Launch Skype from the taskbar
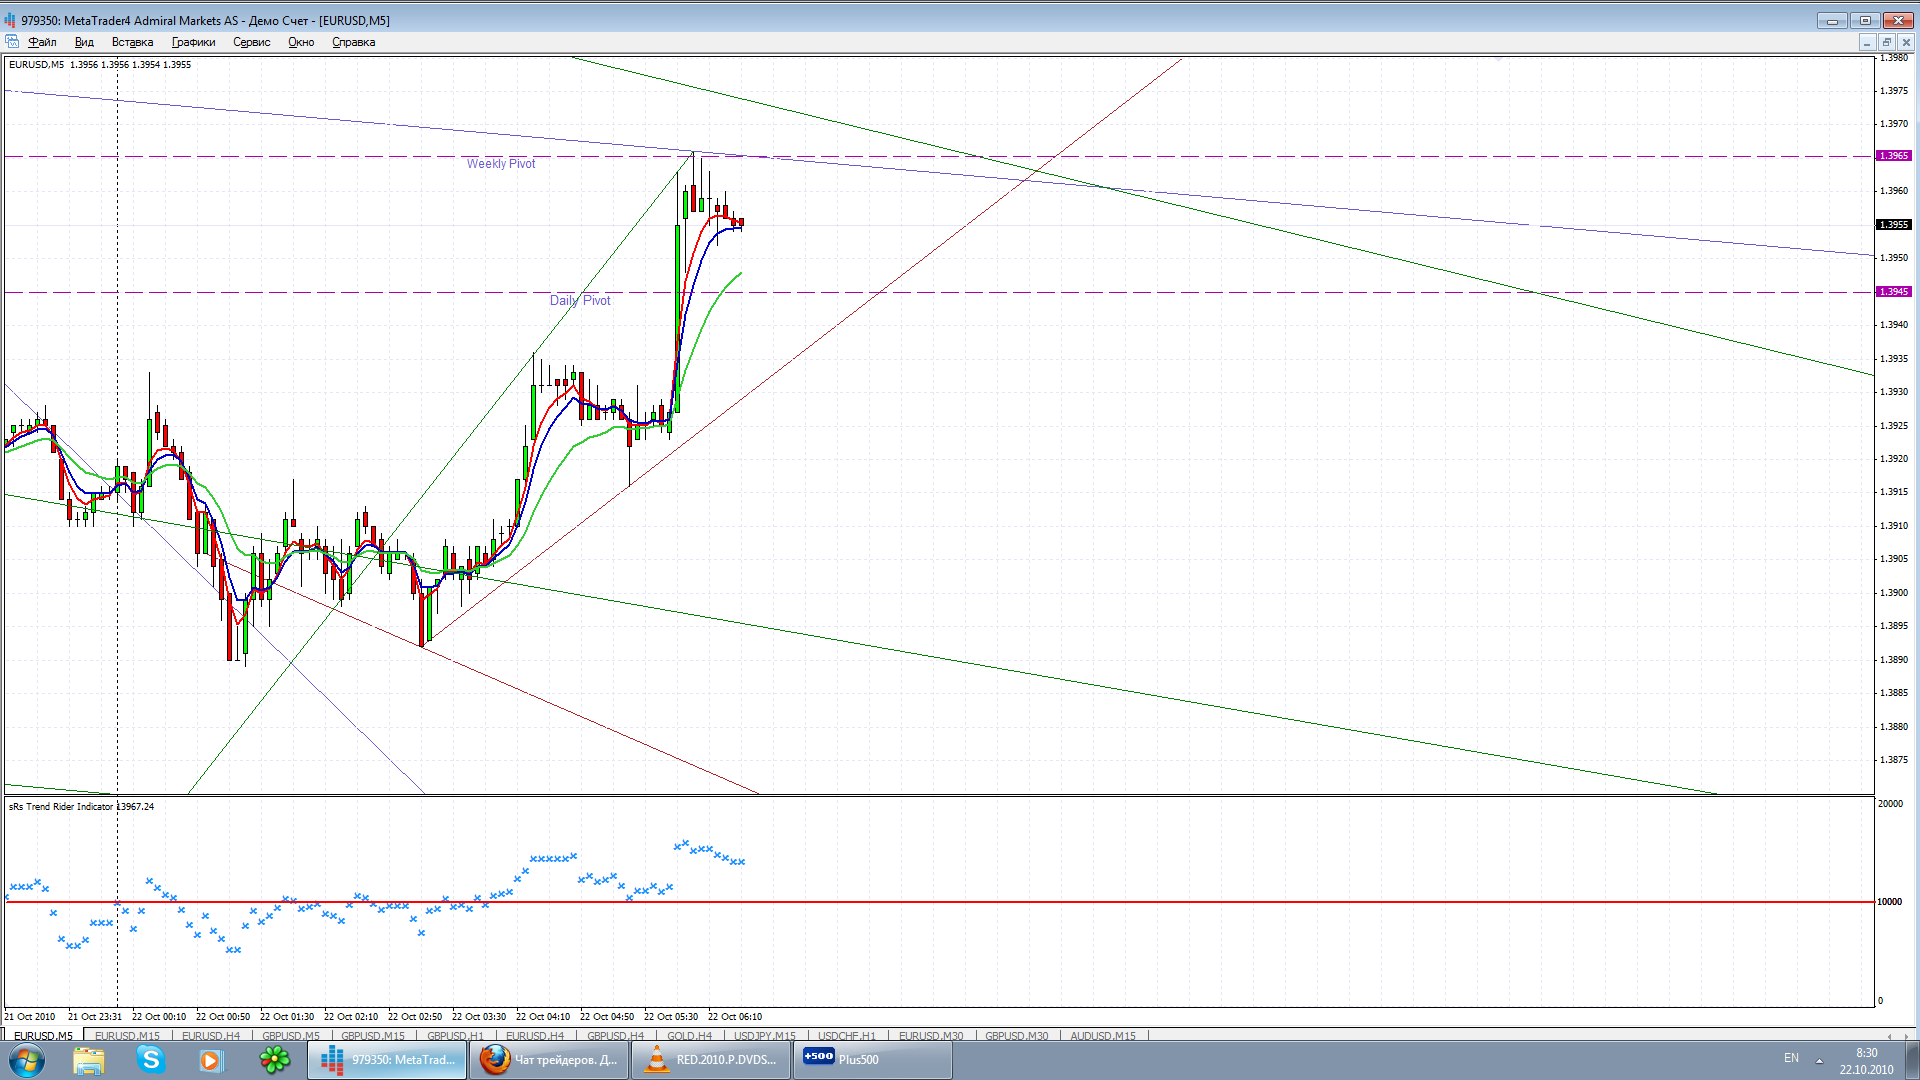Screen dimensions: 1920x1080 coord(151,1060)
